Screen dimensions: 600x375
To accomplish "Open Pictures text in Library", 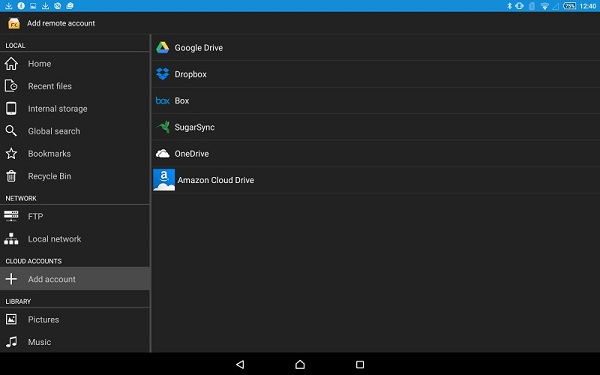I will (x=44, y=319).
